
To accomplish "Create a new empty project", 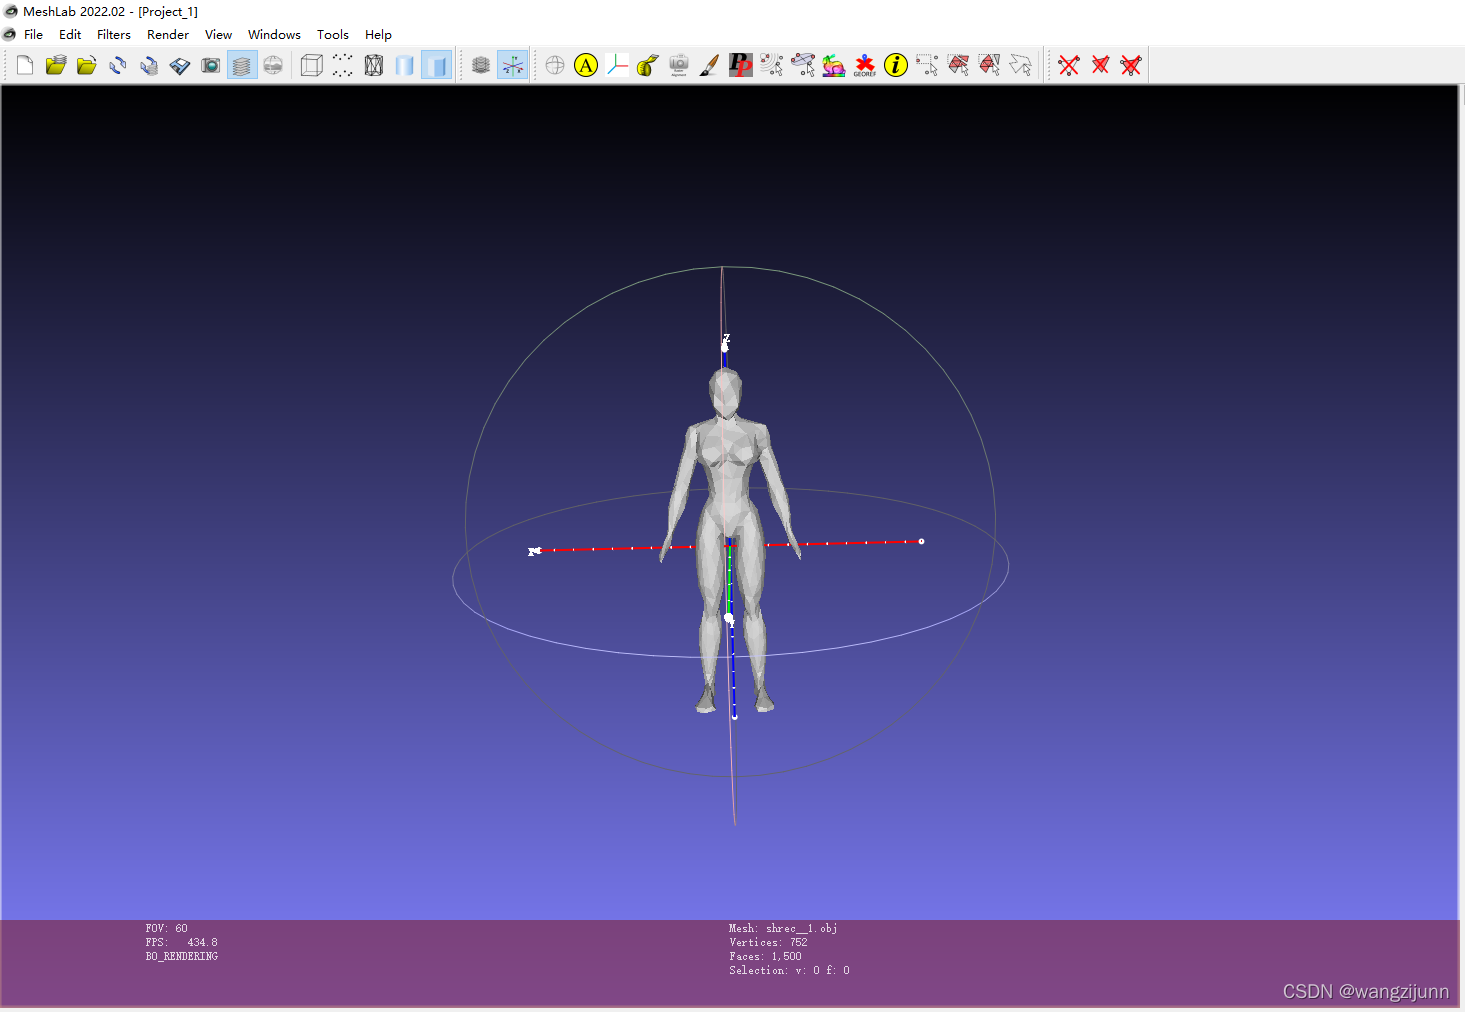I will [x=25, y=66].
